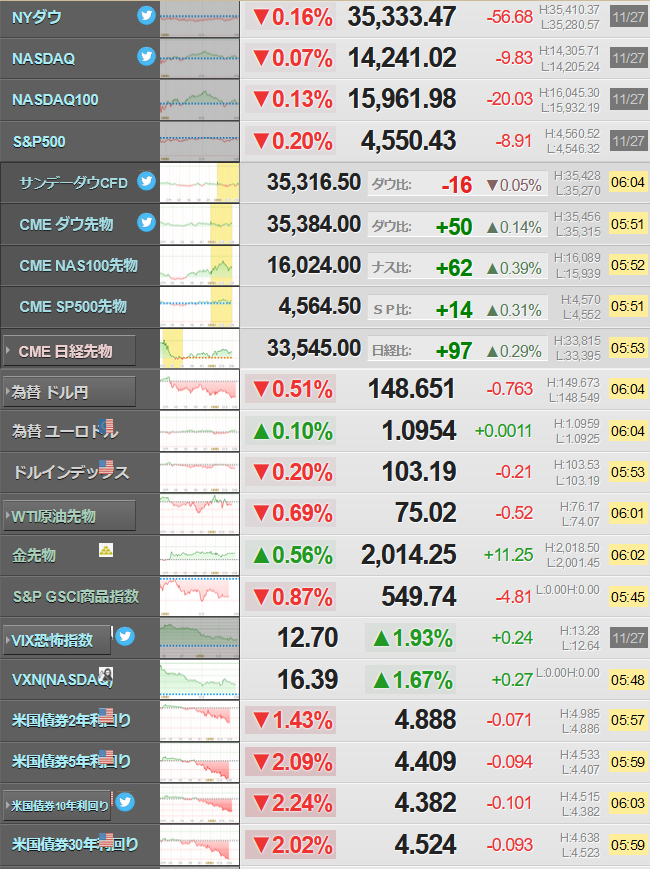Image resolution: width=650 pixels, height=869 pixels.
Task: Open the 金先物 mini chart
Action: (199, 555)
